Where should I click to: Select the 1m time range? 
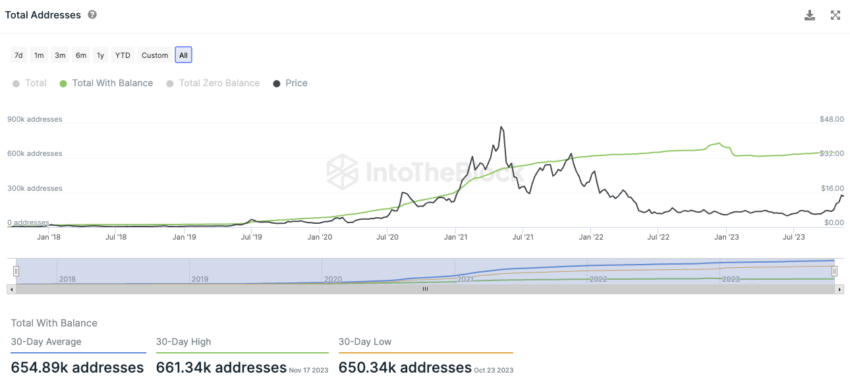coord(39,55)
